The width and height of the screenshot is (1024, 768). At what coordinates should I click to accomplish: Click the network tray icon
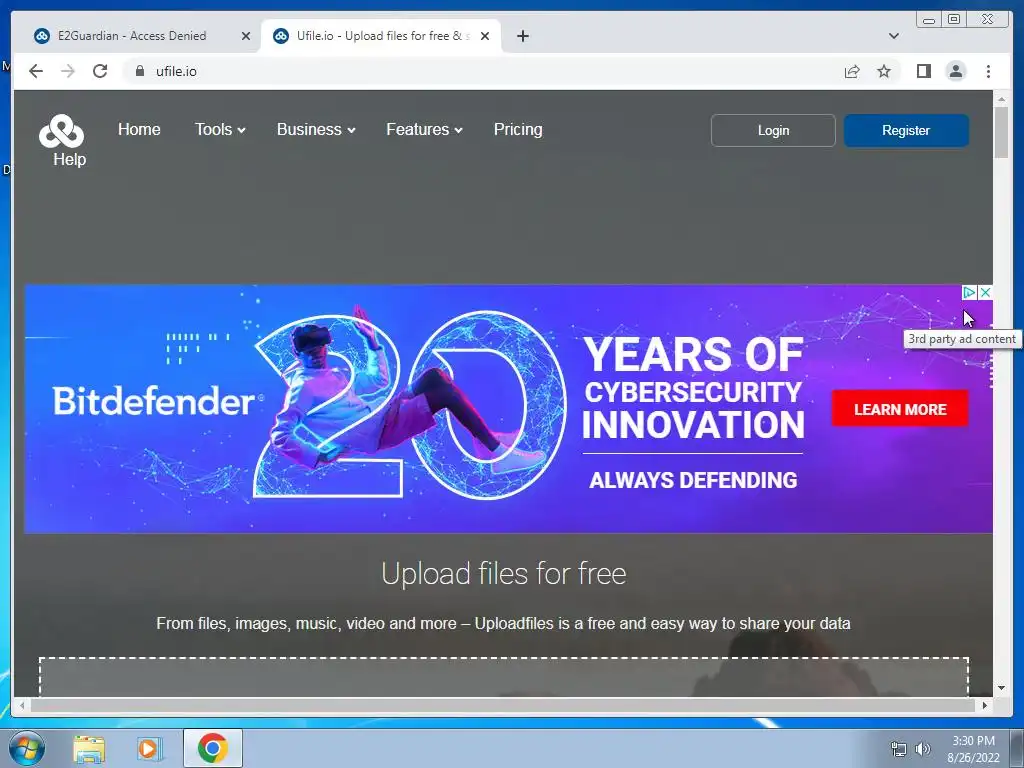click(x=899, y=749)
